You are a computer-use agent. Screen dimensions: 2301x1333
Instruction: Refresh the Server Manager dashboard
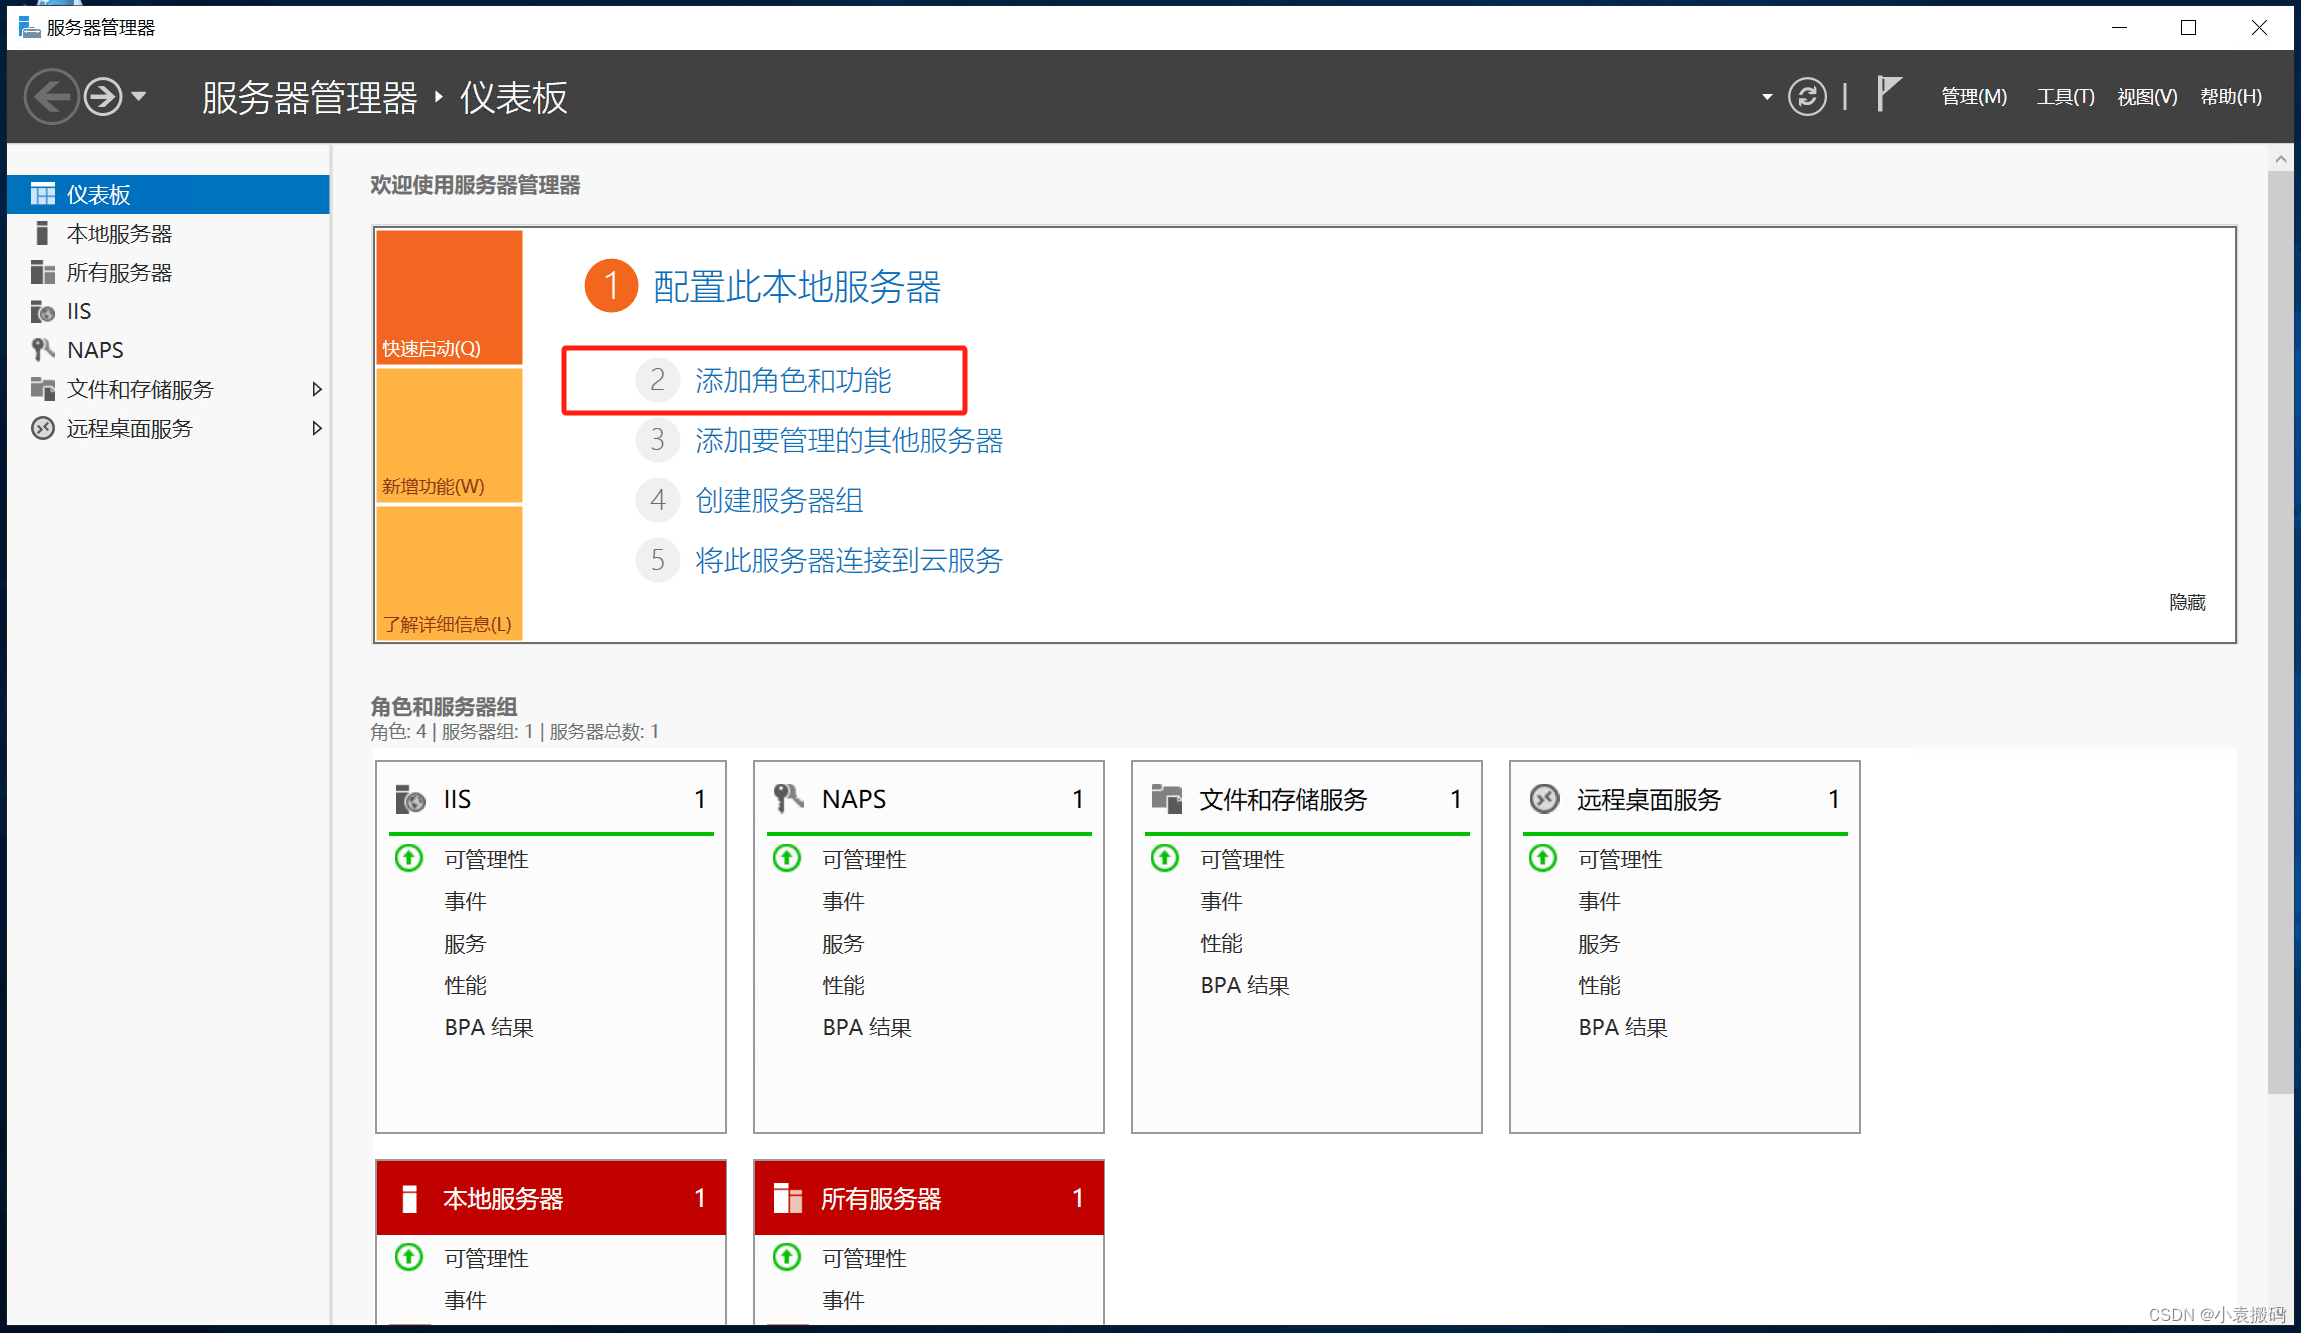pos(1807,97)
